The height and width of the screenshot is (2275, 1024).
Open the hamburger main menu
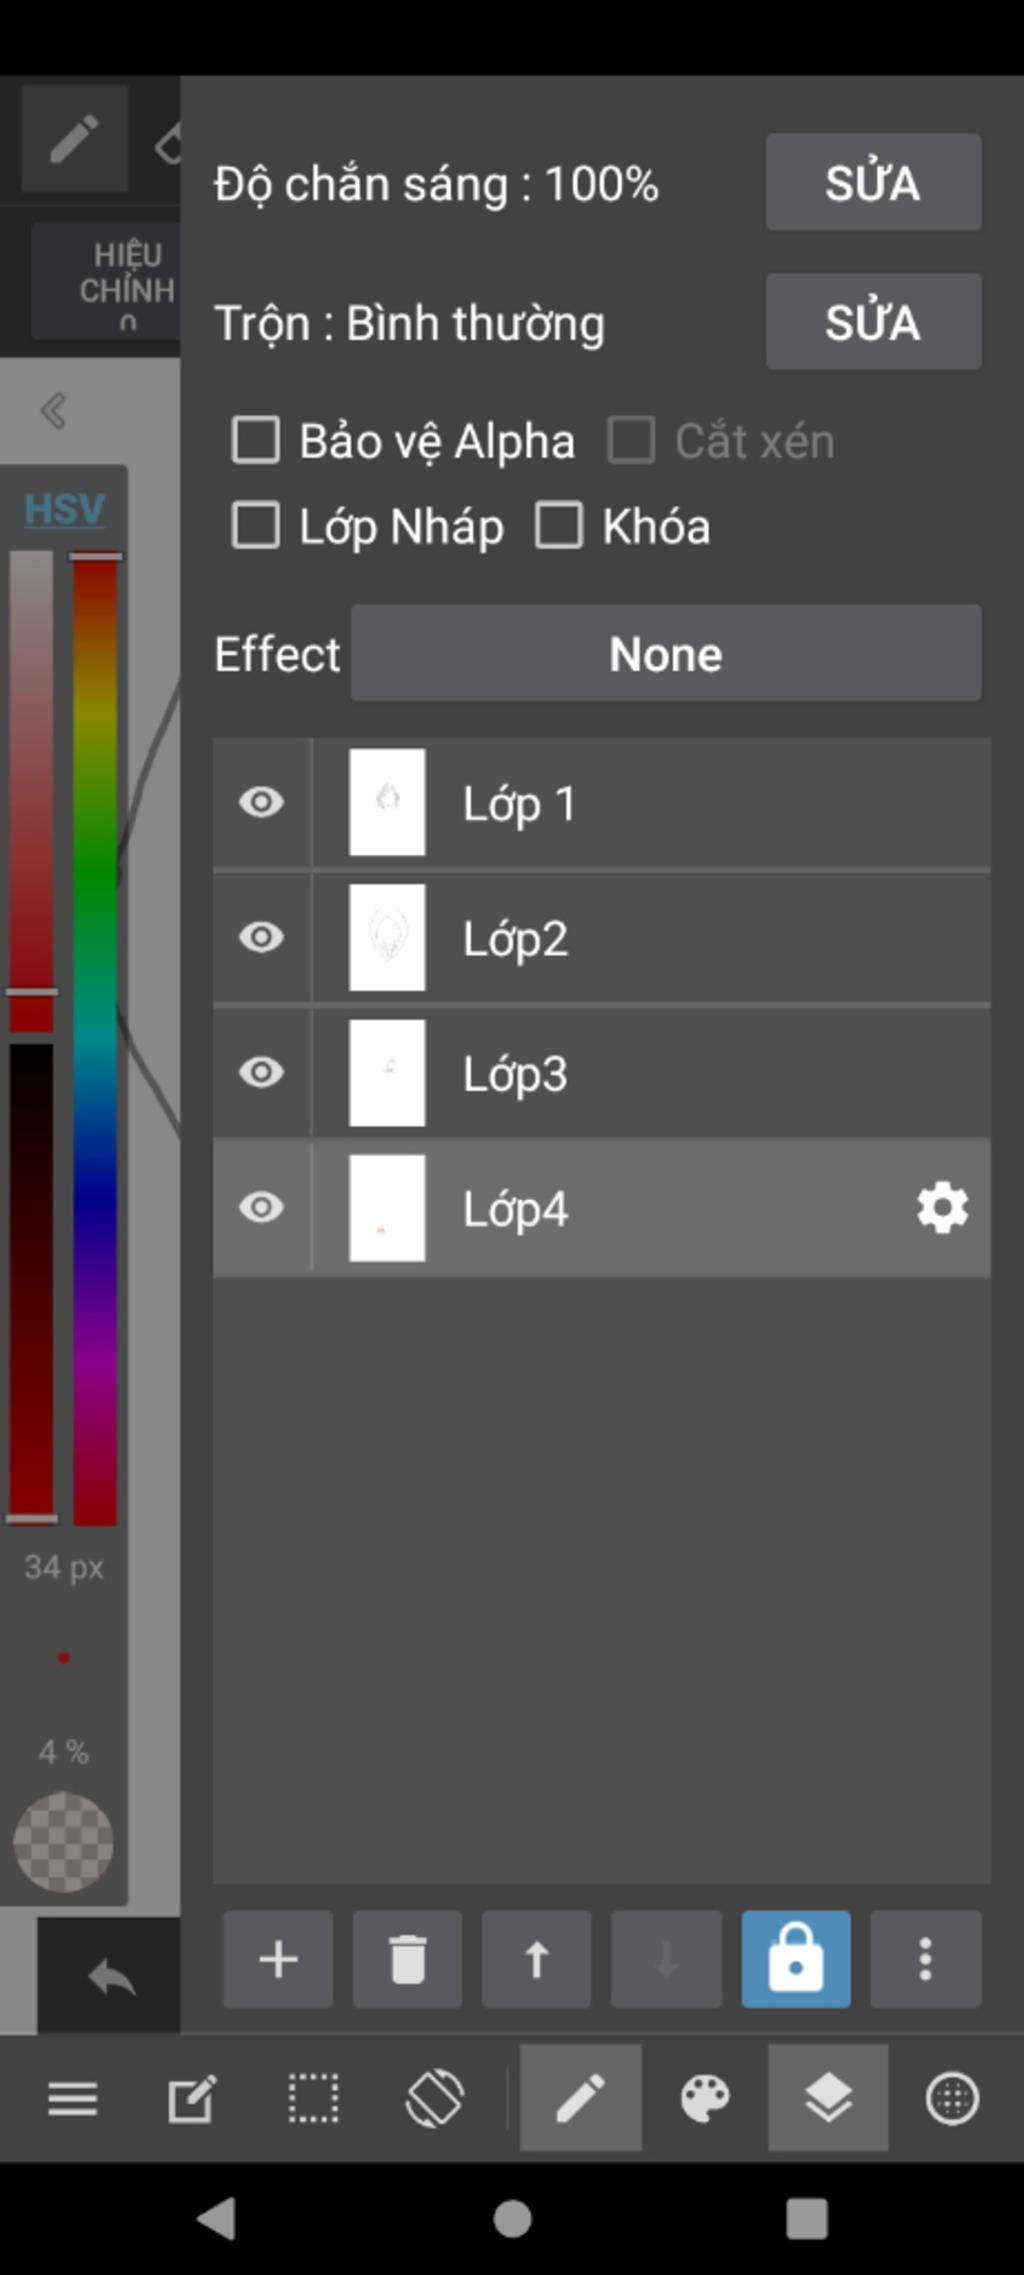73,2098
